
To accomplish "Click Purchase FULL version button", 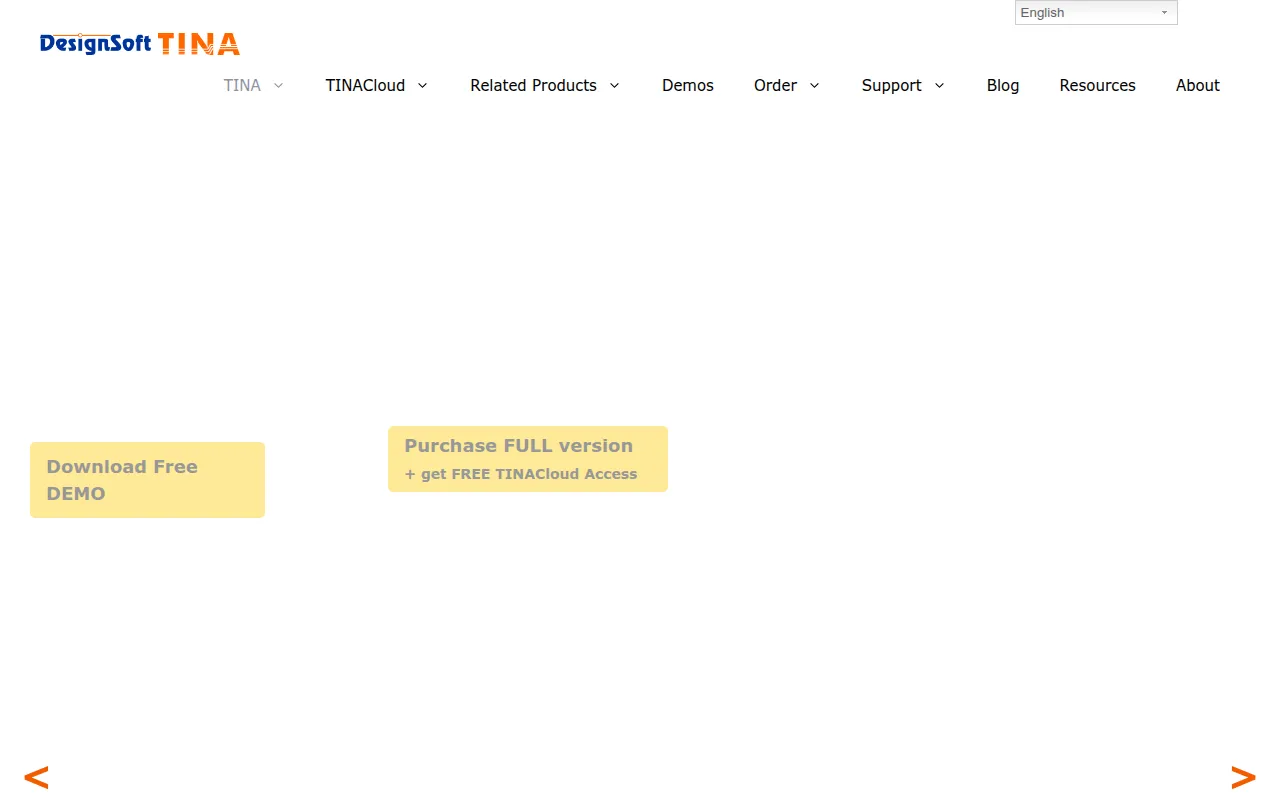I will pos(528,459).
